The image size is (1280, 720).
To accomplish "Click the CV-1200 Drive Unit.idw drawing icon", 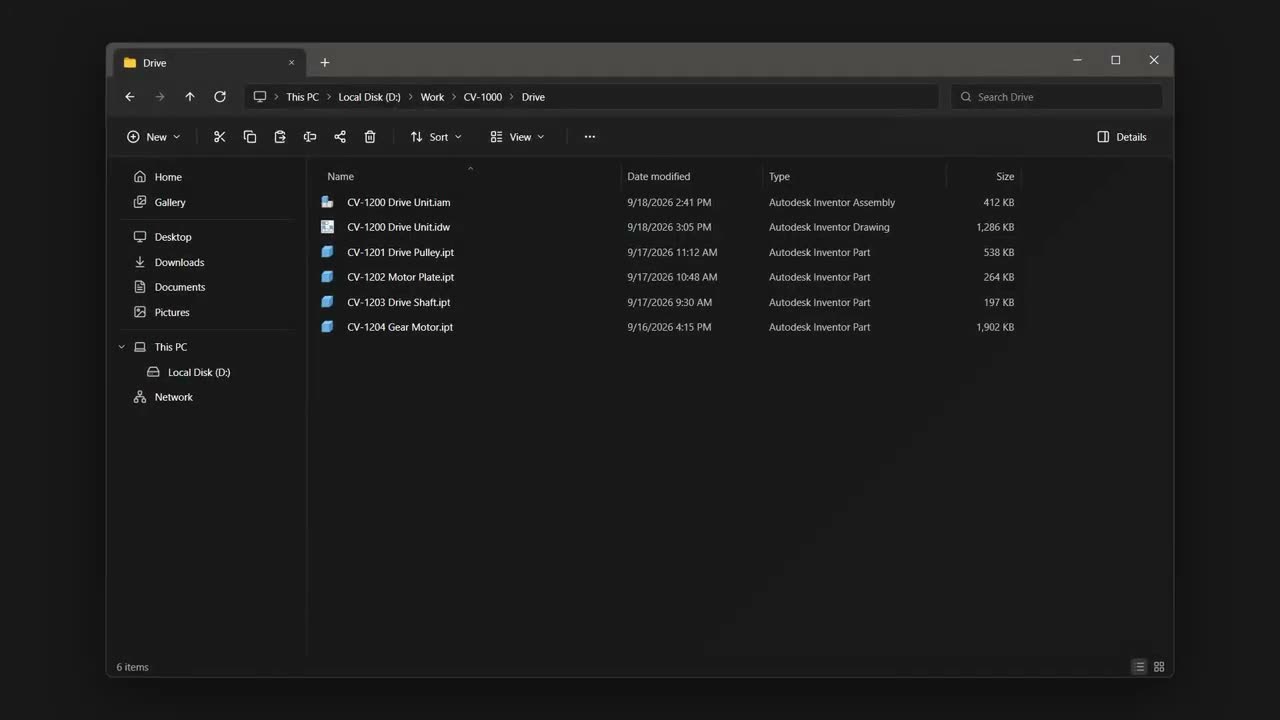I will point(327,227).
